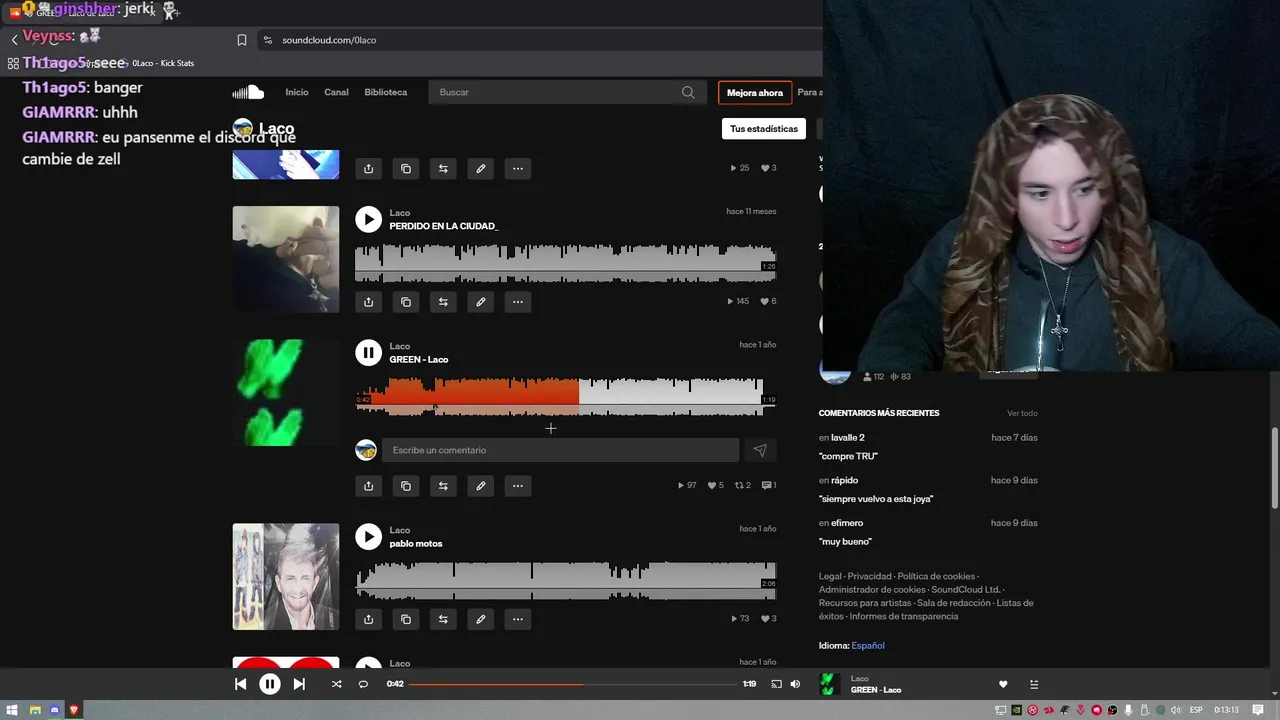View reposts count on GREEN - Laco

coord(742,486)
